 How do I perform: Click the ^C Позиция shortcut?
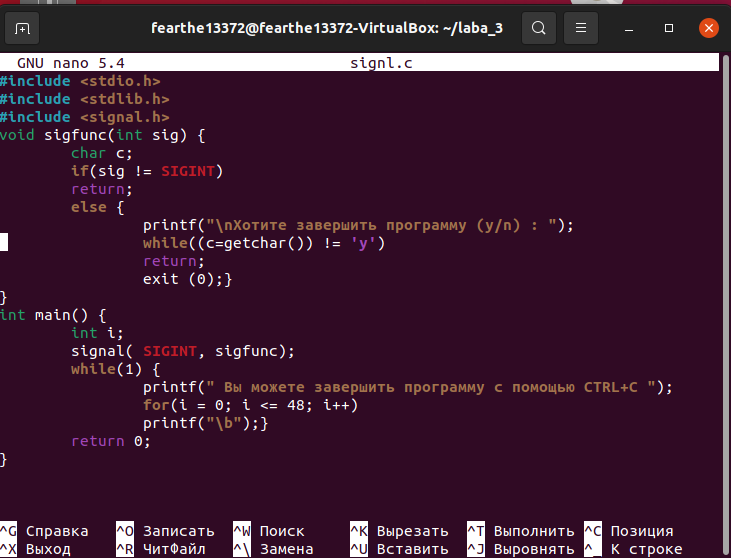coord(628,531)
